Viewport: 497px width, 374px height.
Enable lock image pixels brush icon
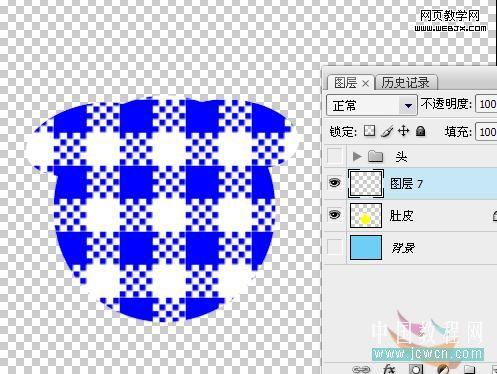click(x=387, y=131)
